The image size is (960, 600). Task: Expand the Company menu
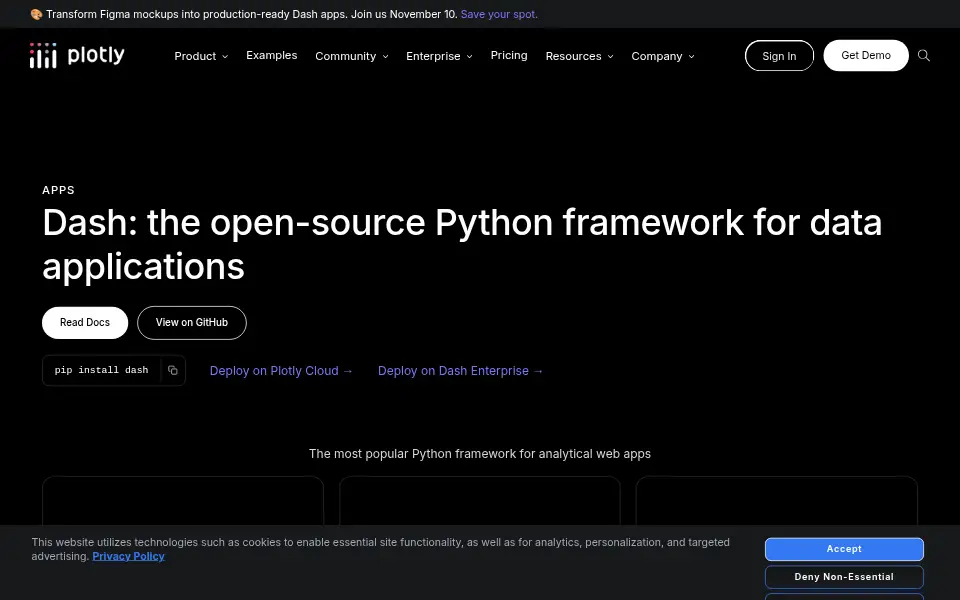662,56
